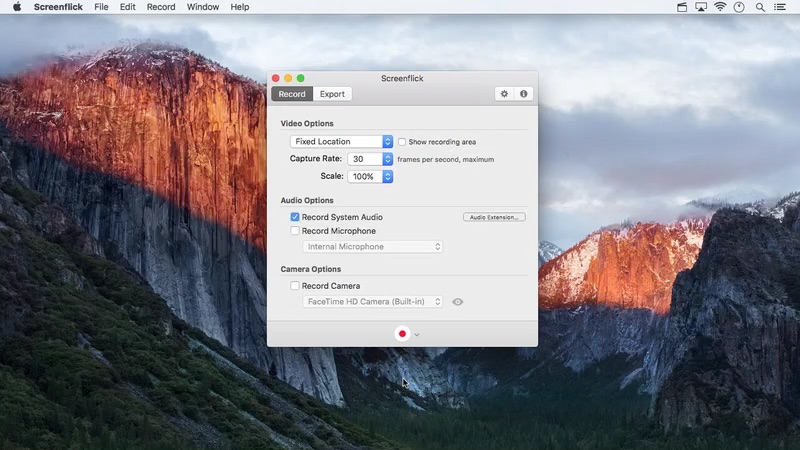Click the Scale 100% value field

pos(365,177)
